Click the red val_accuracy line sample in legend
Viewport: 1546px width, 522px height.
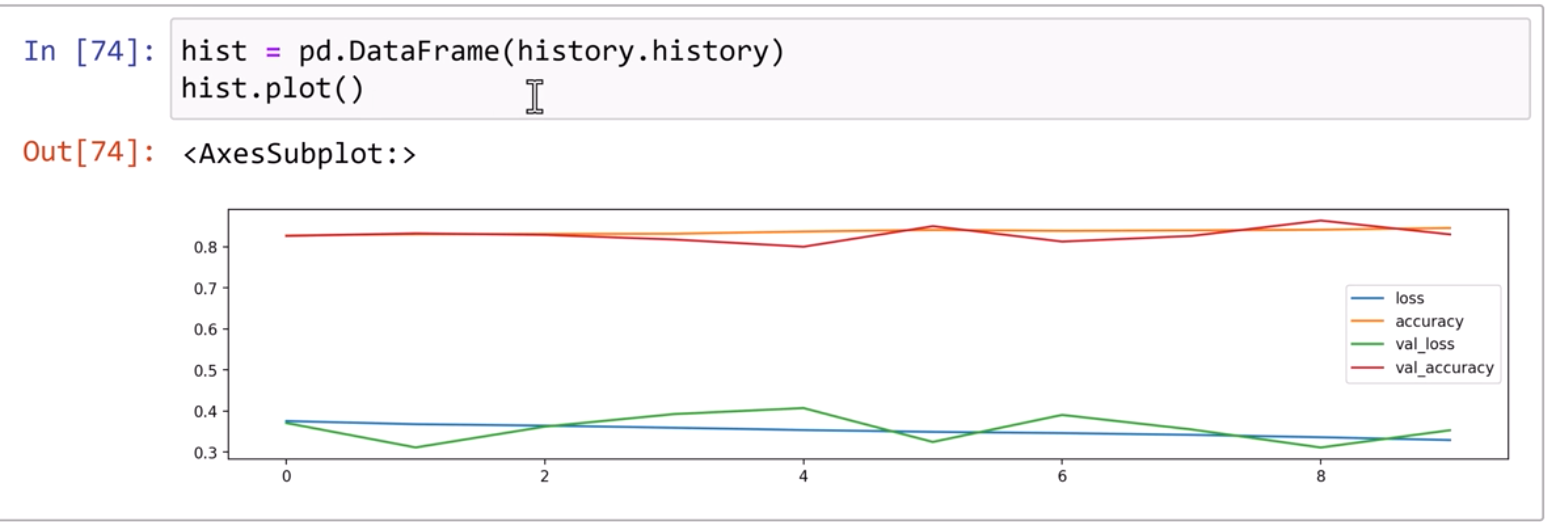pos(1367,368)
